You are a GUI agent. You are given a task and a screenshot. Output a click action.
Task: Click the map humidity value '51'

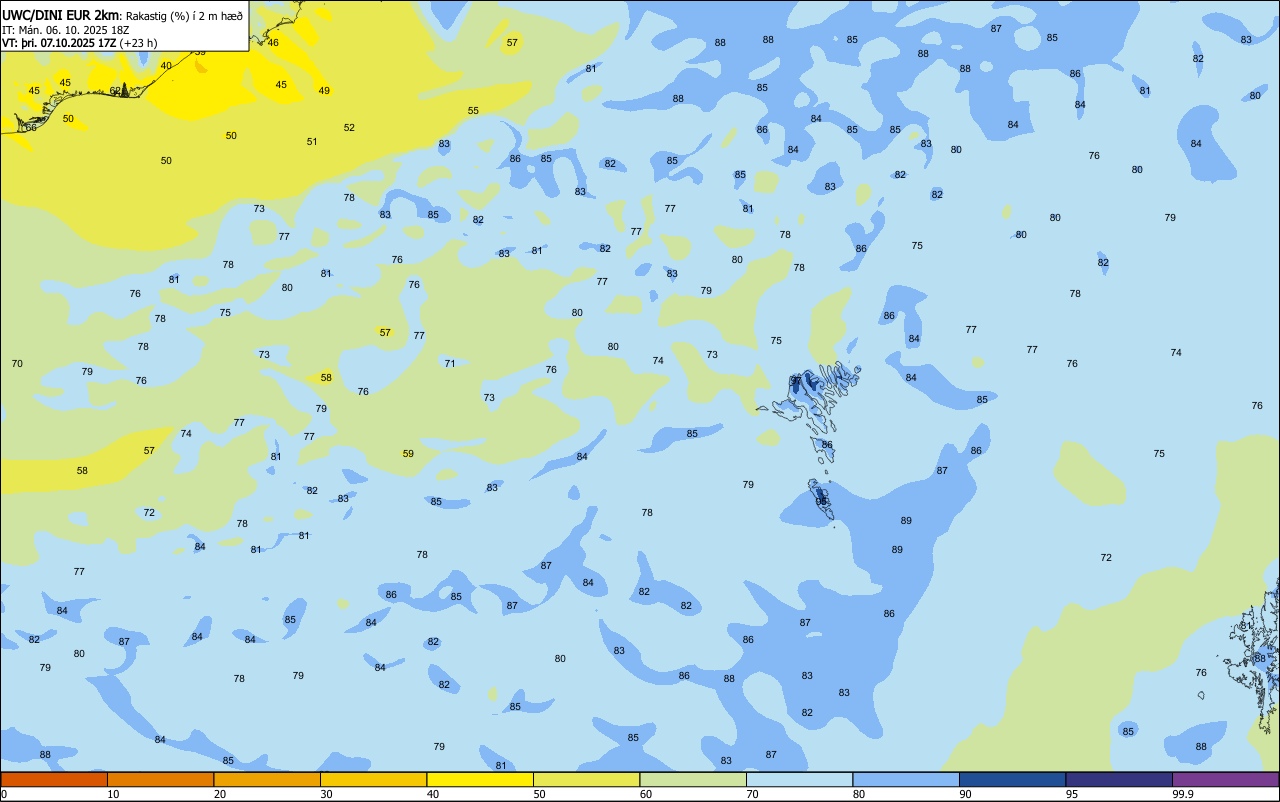point(312,141)
